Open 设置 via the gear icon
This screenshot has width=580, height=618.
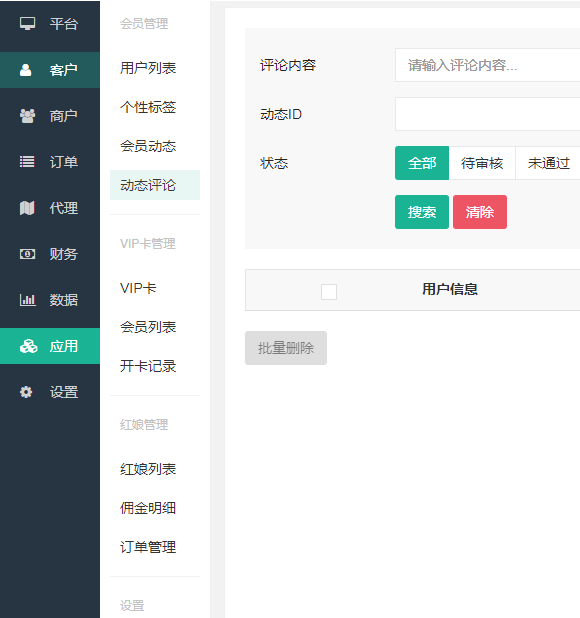coord(26,392)
